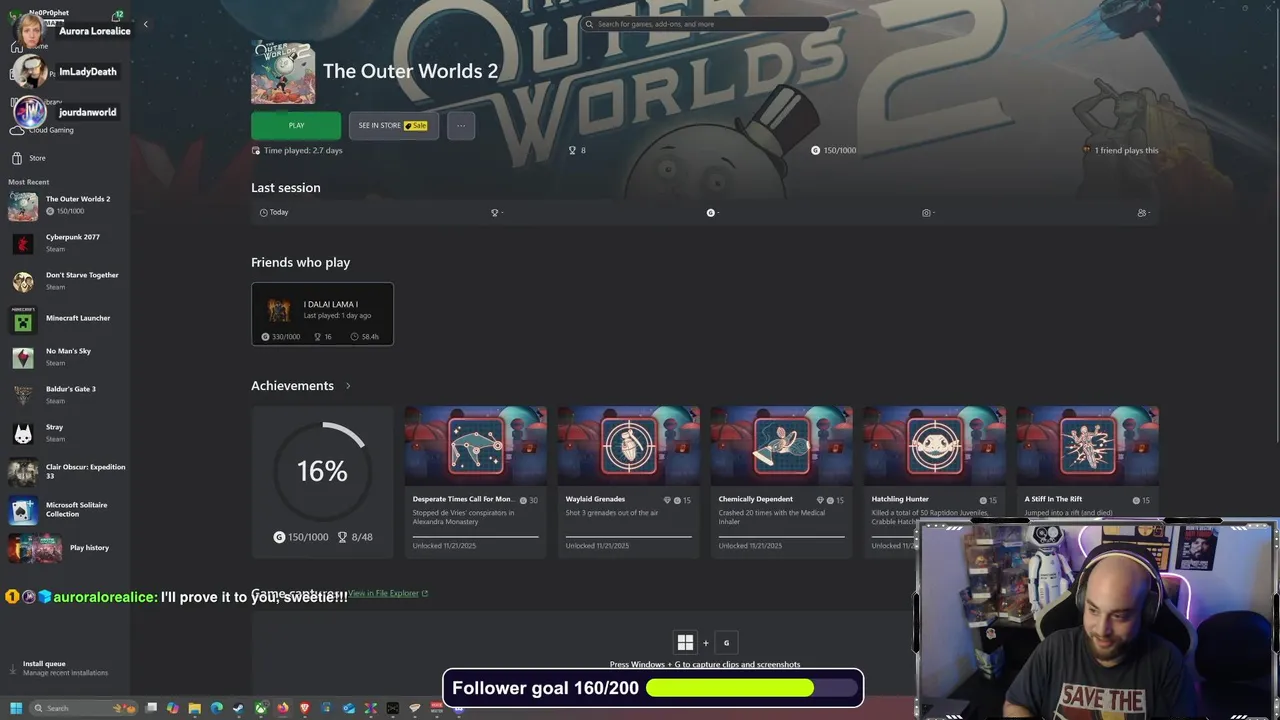The image size is (1280, 720).
Task: Select No Man's Sky in the sidebar
Action: click(65, 357)
